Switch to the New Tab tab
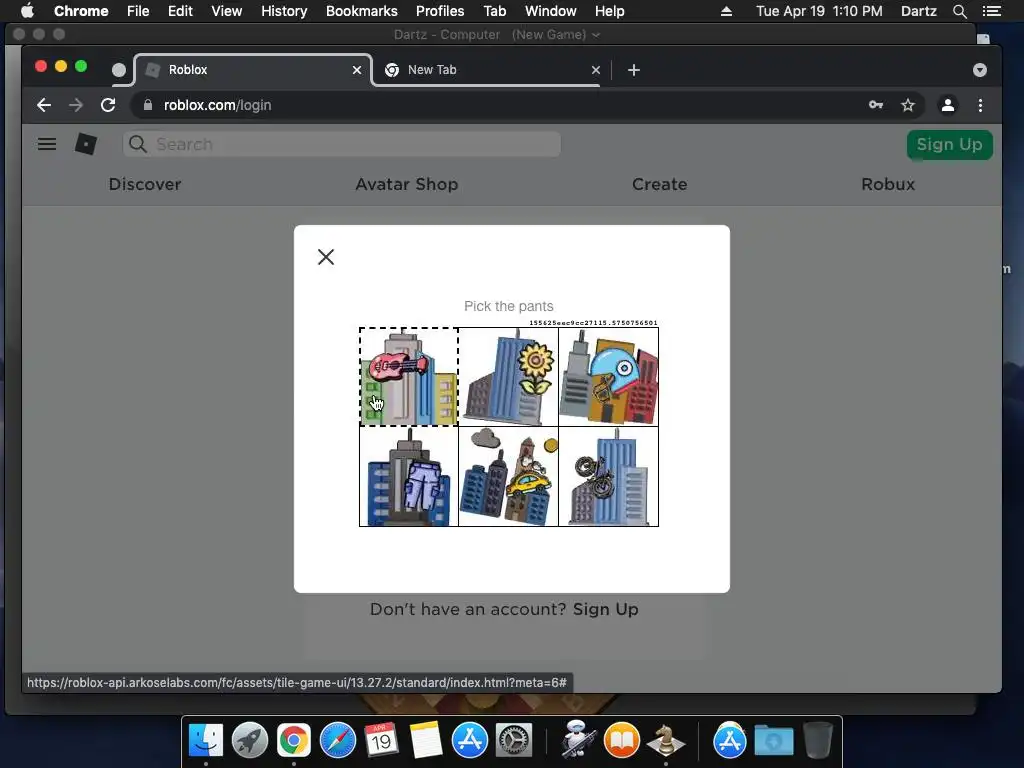1024x768 pixels. 492,70
